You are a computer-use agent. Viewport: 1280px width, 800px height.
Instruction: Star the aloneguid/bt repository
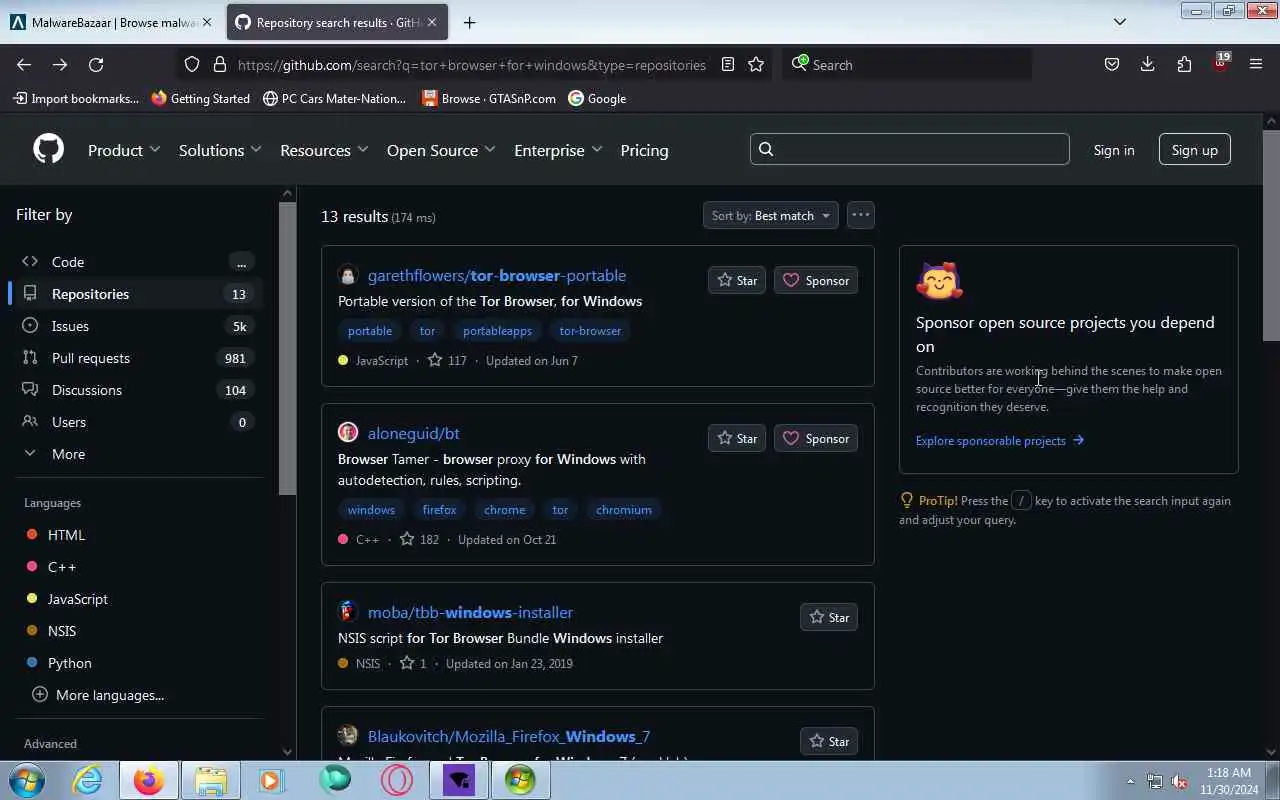[x=737, y=438]
